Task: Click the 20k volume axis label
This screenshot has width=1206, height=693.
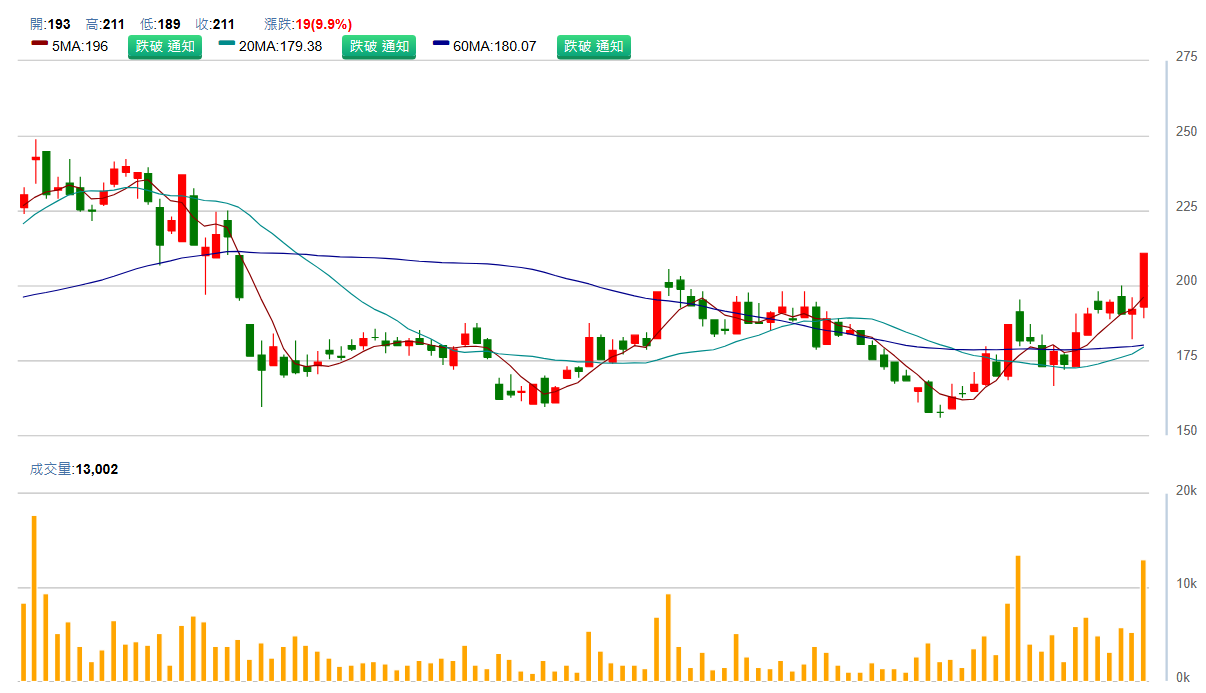Action: [x=1187, y=490]
